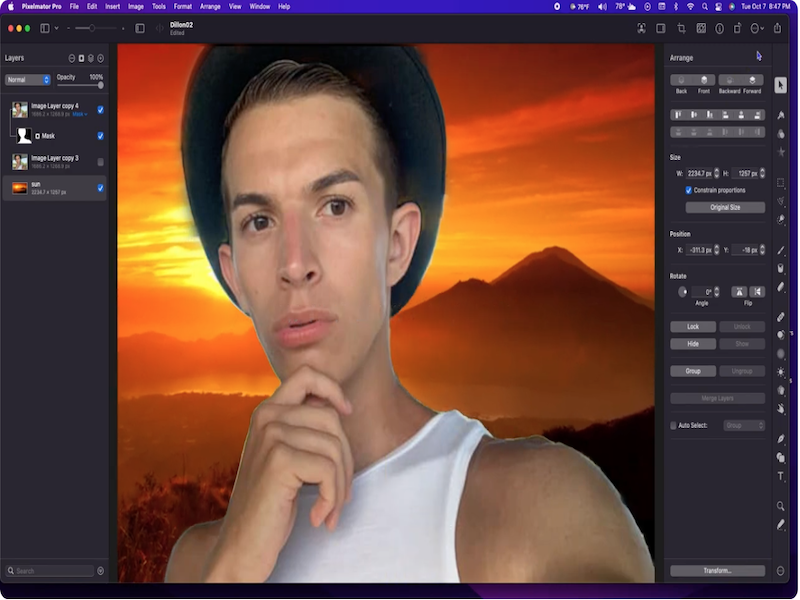Enable visibility of Image Layer copy 3

(x=100, y=161)
